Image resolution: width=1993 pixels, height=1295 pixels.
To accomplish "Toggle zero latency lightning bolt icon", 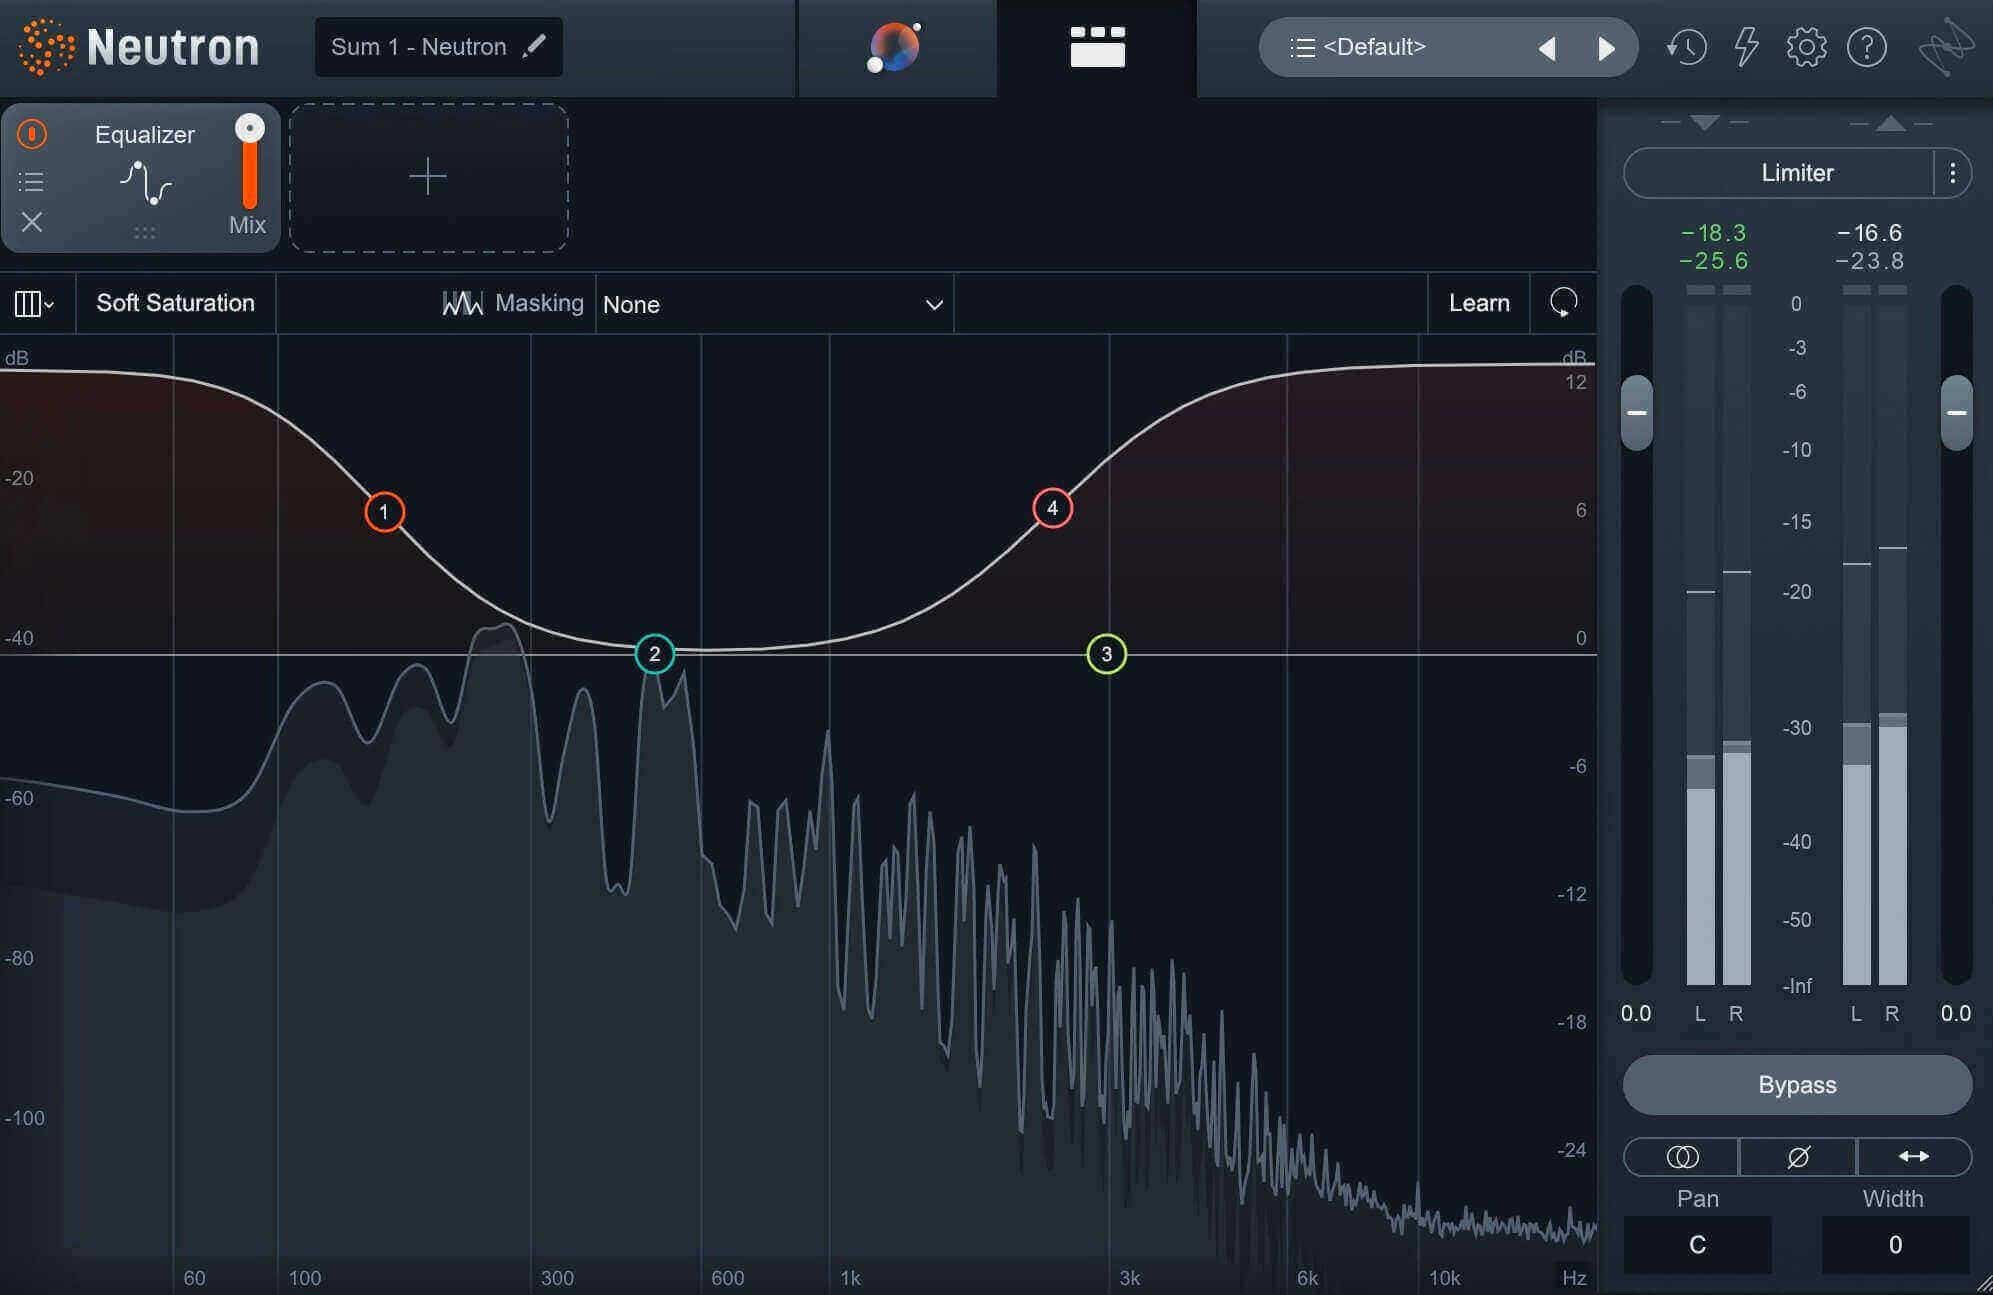I will pyautogui.click(x=1746, y=47).
